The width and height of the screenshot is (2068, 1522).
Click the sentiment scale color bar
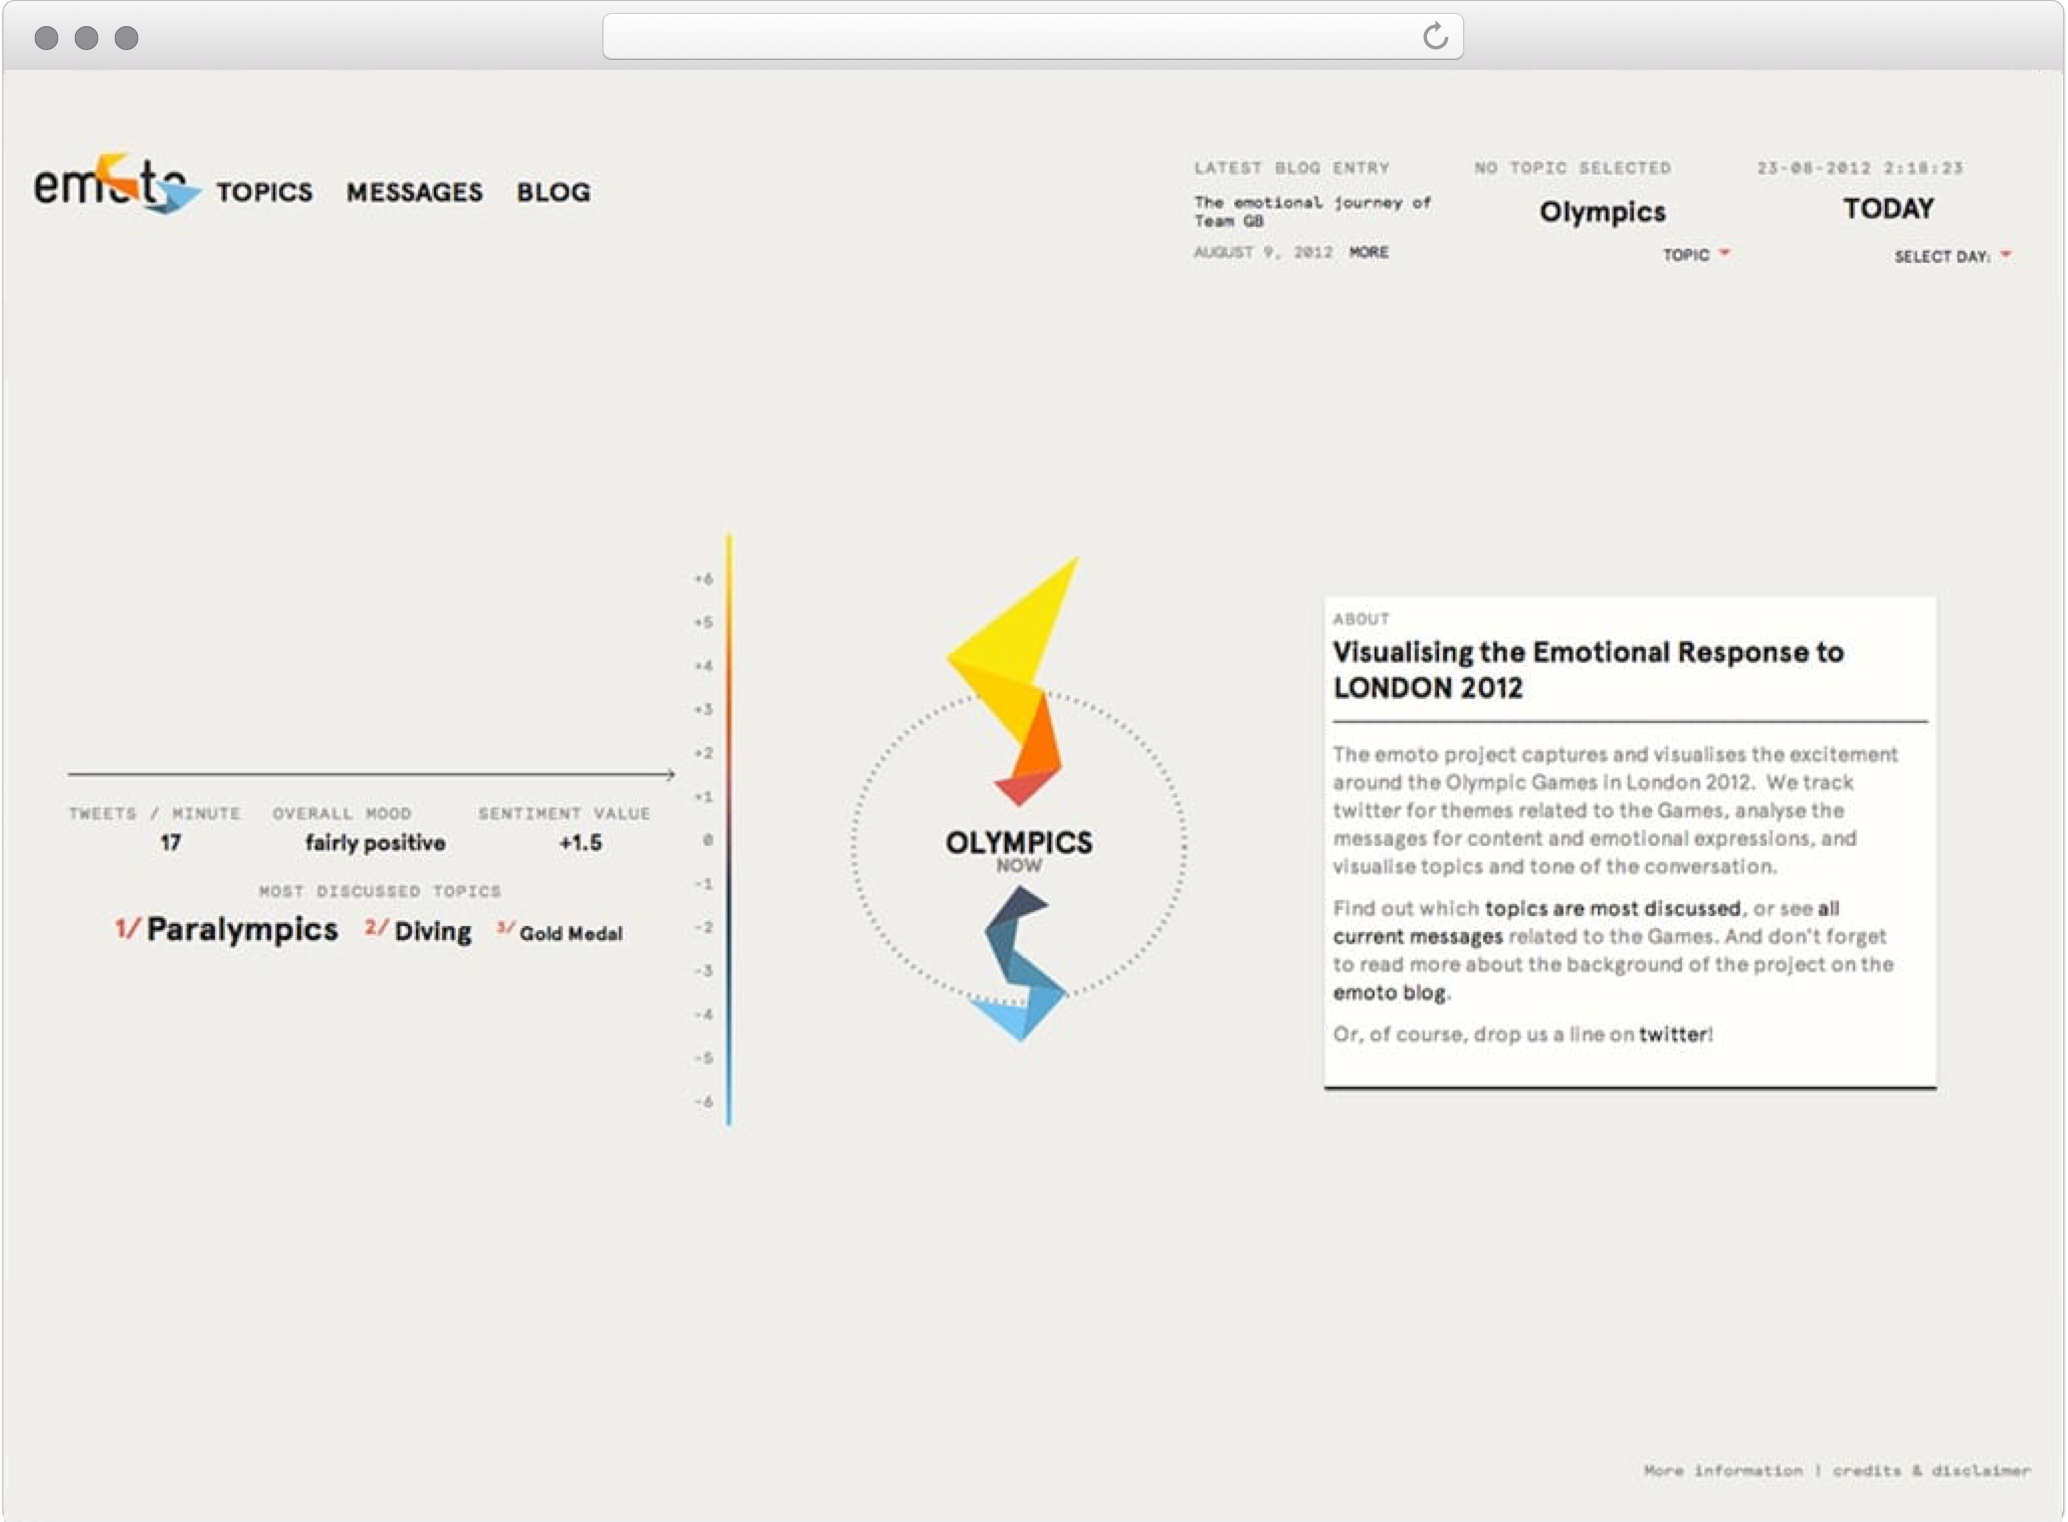click(x=729, y=829)
